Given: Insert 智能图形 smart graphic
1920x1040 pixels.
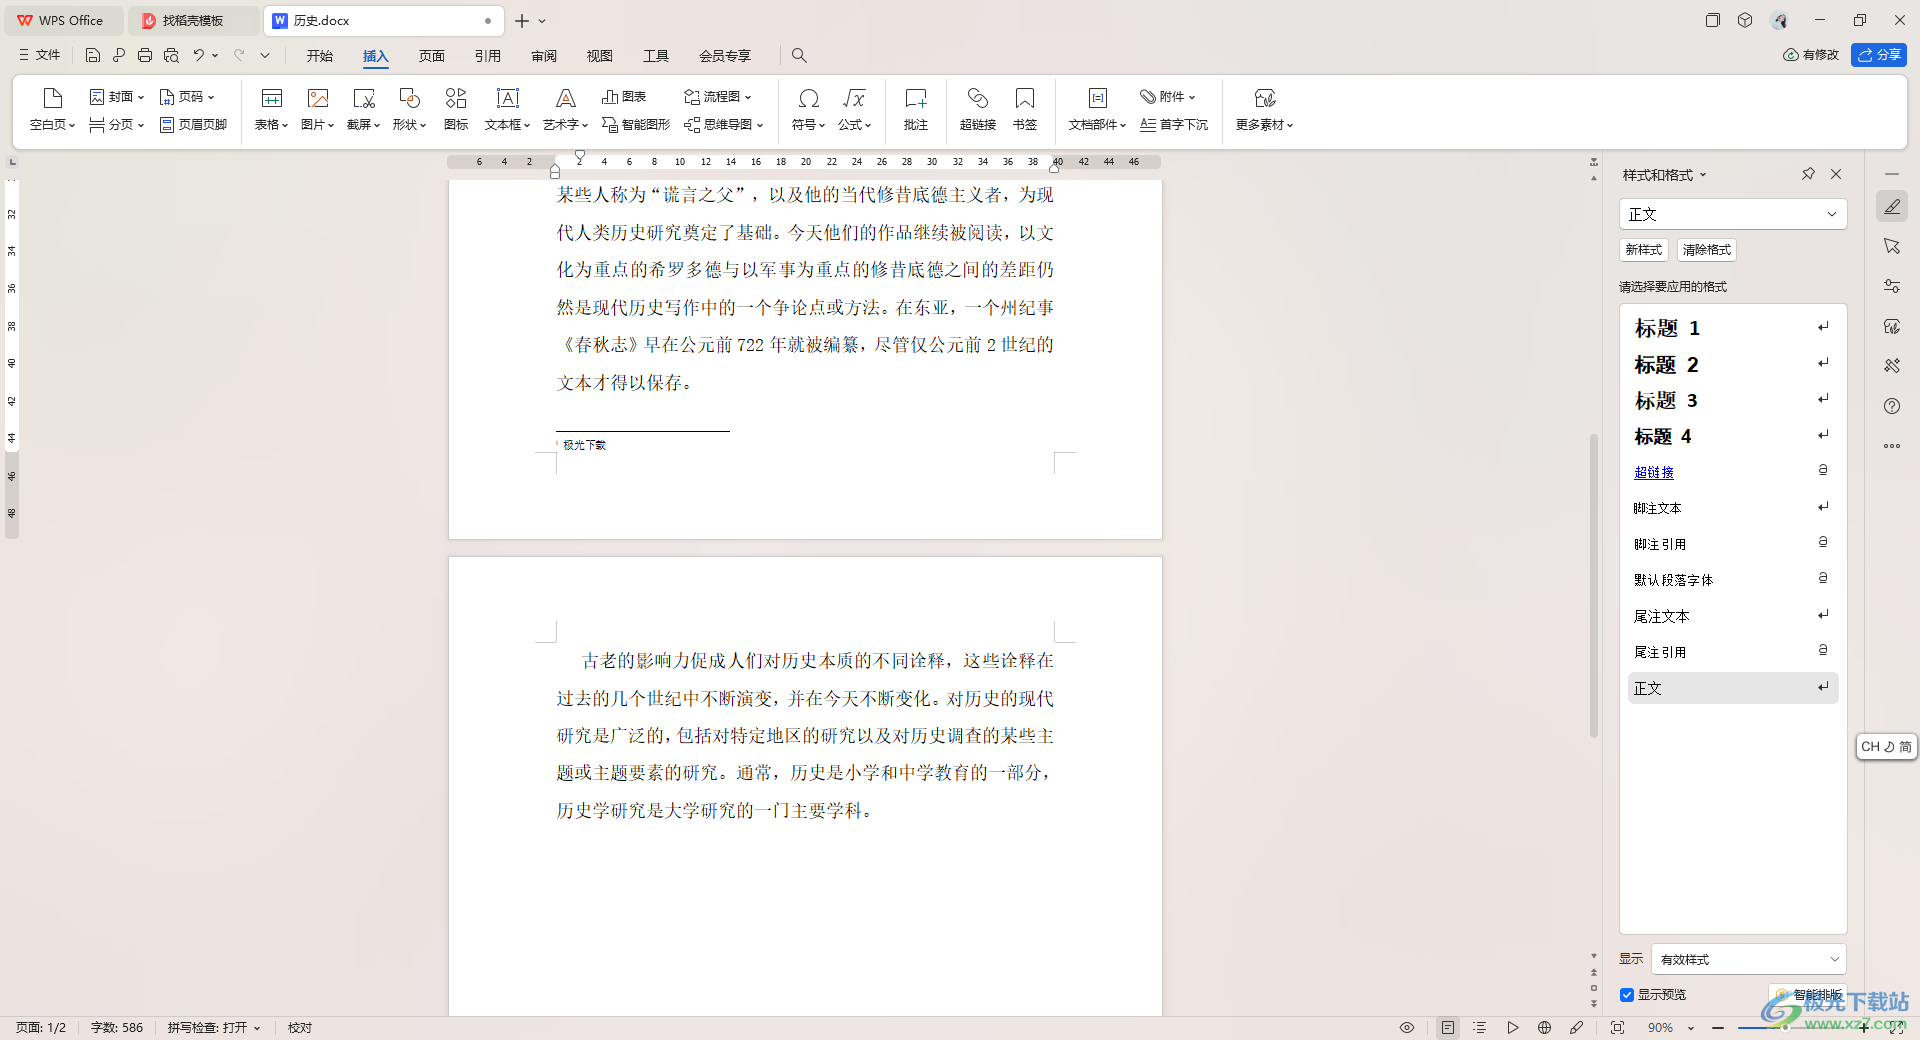Looking at the screenshot, I should (x=636, y=125).
